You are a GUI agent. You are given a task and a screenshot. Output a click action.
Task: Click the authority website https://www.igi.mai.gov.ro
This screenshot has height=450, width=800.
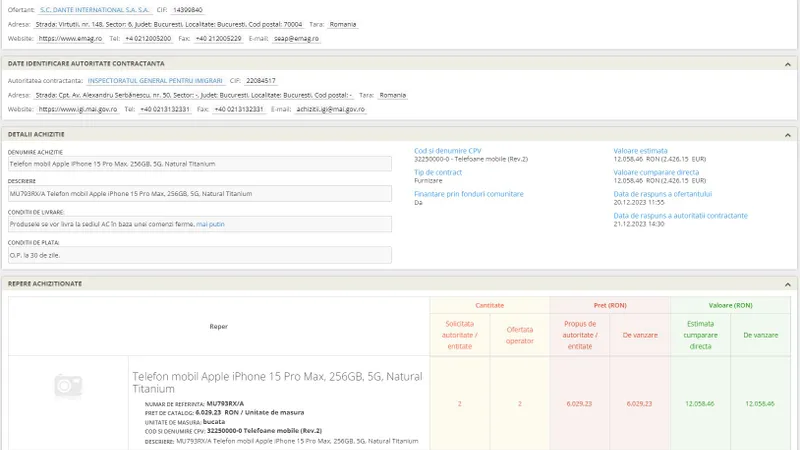tap(78, 109)
